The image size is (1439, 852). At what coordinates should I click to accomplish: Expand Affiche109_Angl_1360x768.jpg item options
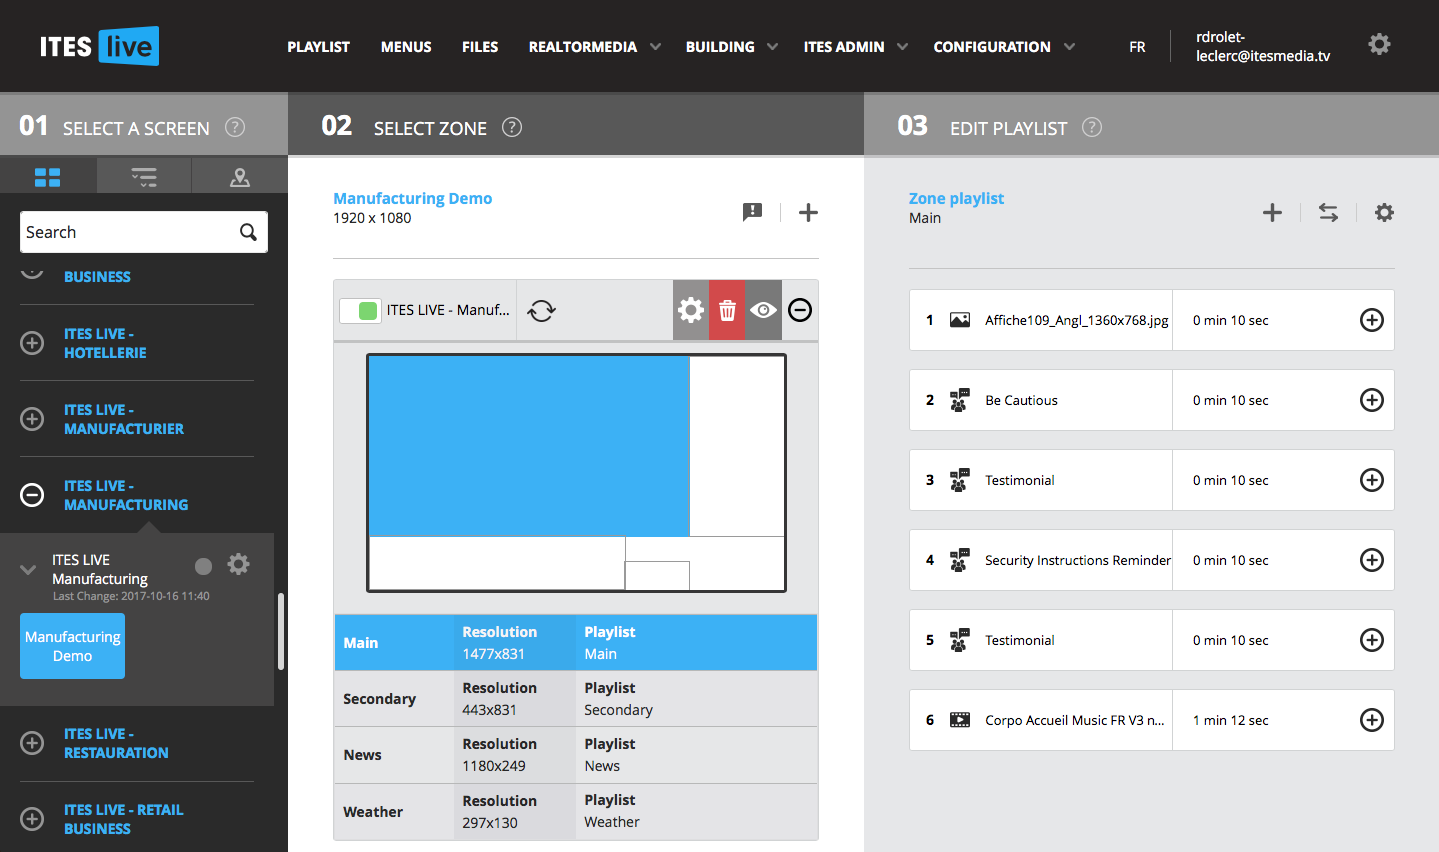[1372, 320]
